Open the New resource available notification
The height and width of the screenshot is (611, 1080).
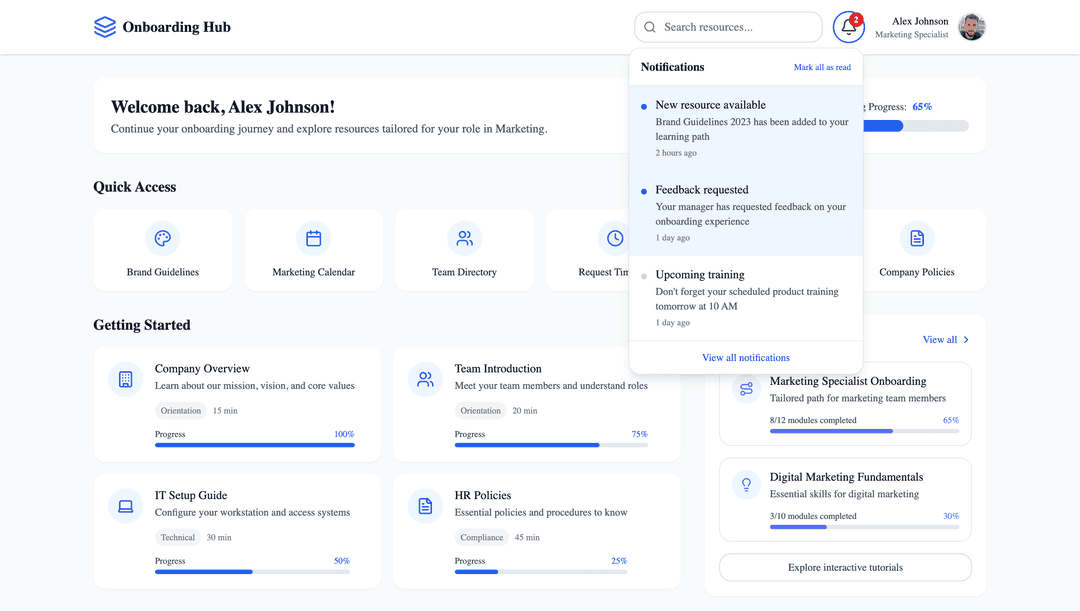[746, 128]
